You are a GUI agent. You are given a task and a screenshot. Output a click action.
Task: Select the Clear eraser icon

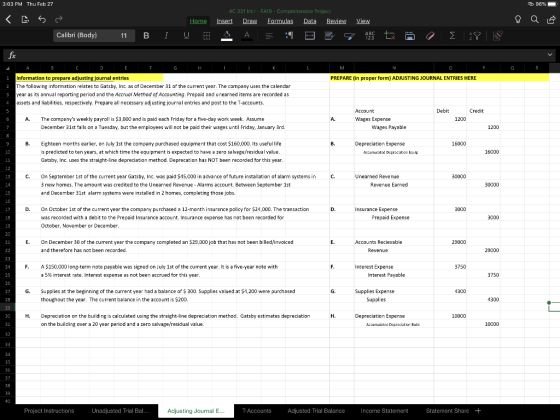click(430, 35)
